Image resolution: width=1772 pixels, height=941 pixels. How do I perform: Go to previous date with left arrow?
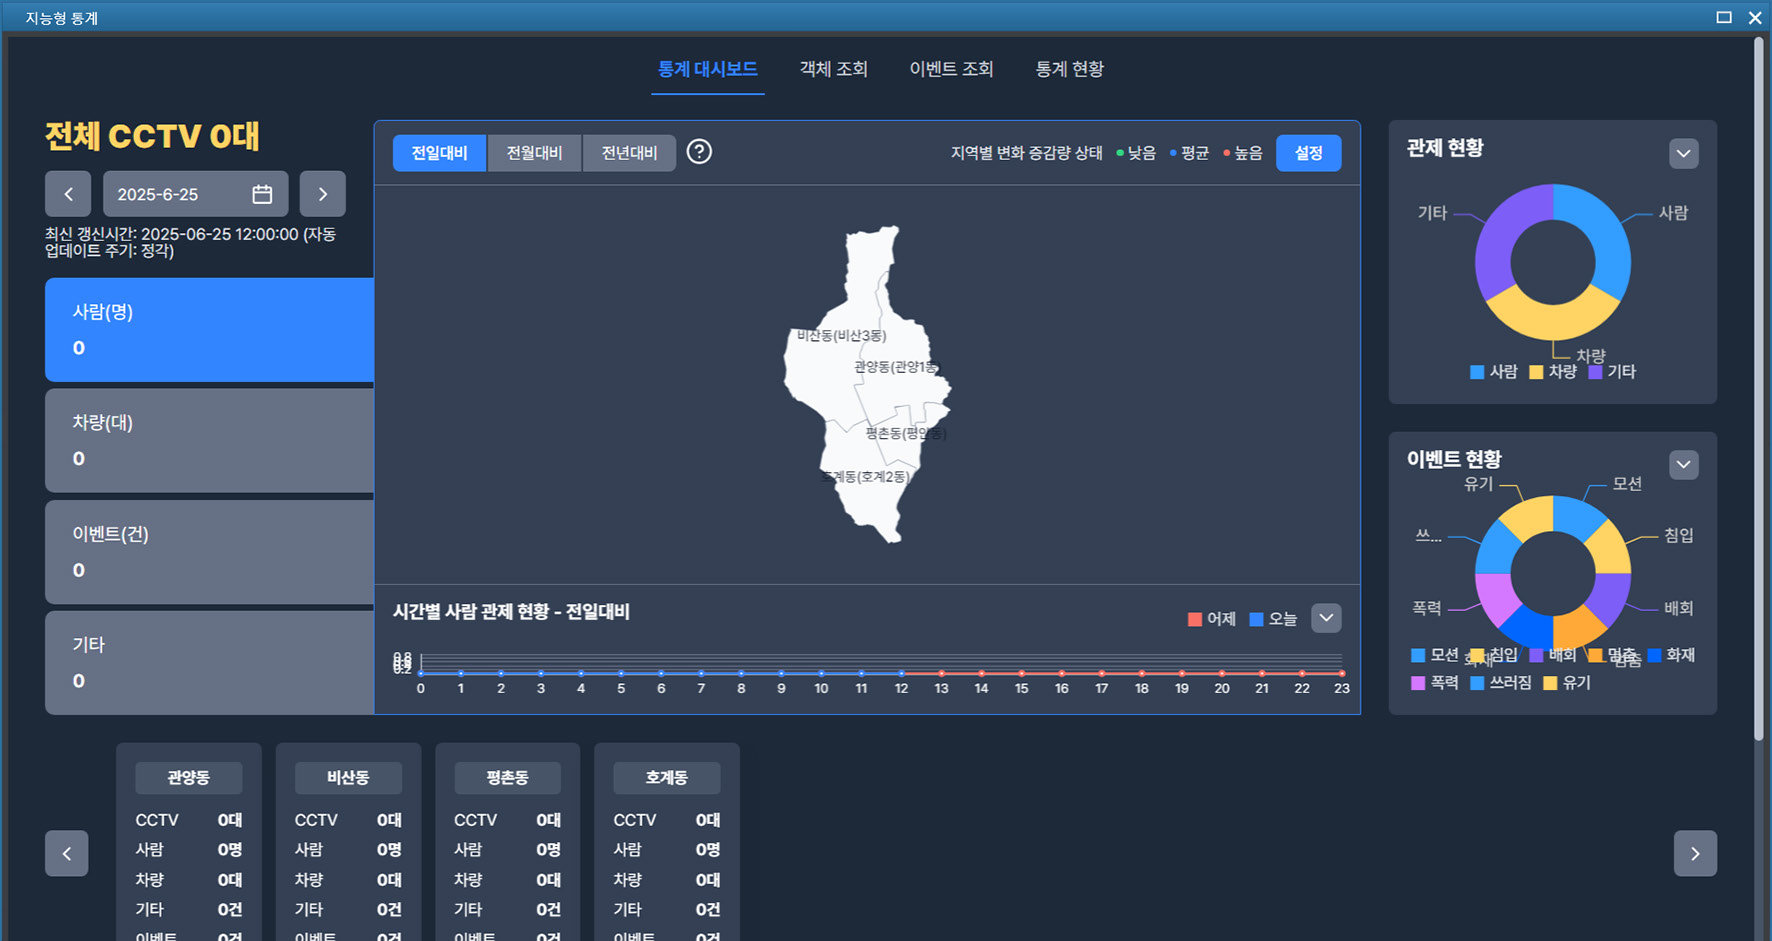tap(68, 194)
